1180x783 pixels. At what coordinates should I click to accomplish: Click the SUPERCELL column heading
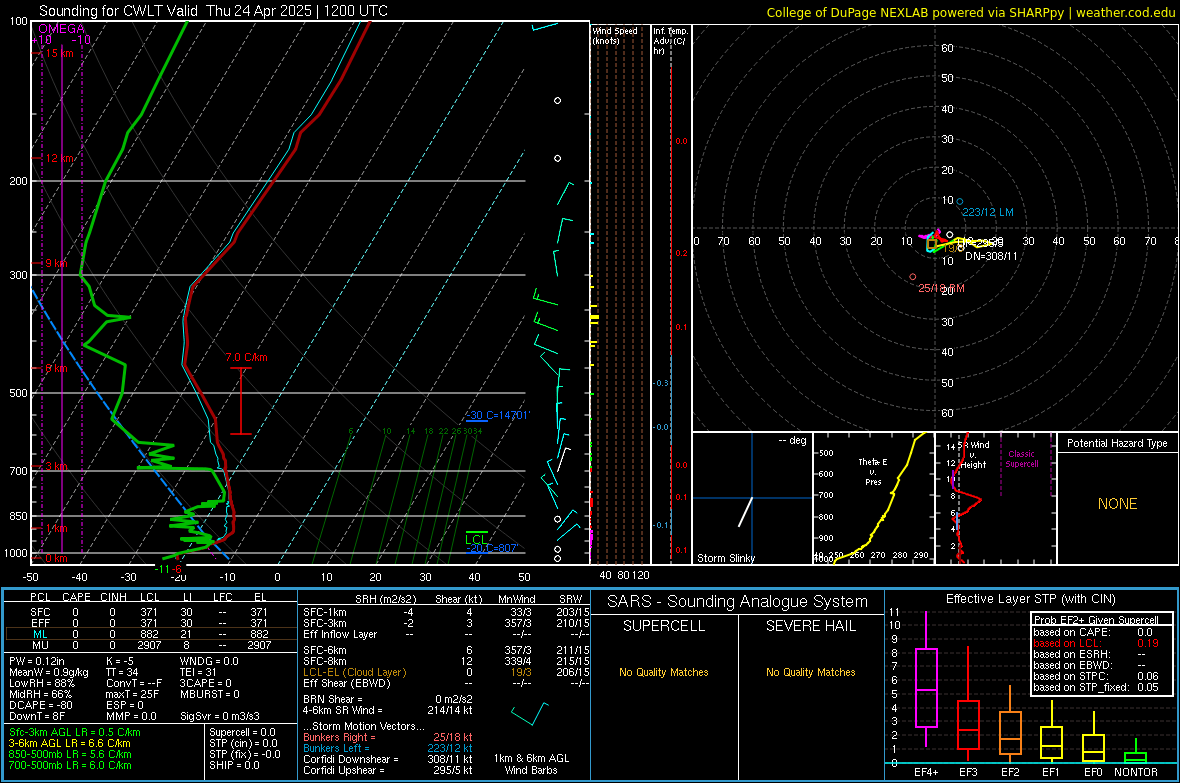(664, 626)
